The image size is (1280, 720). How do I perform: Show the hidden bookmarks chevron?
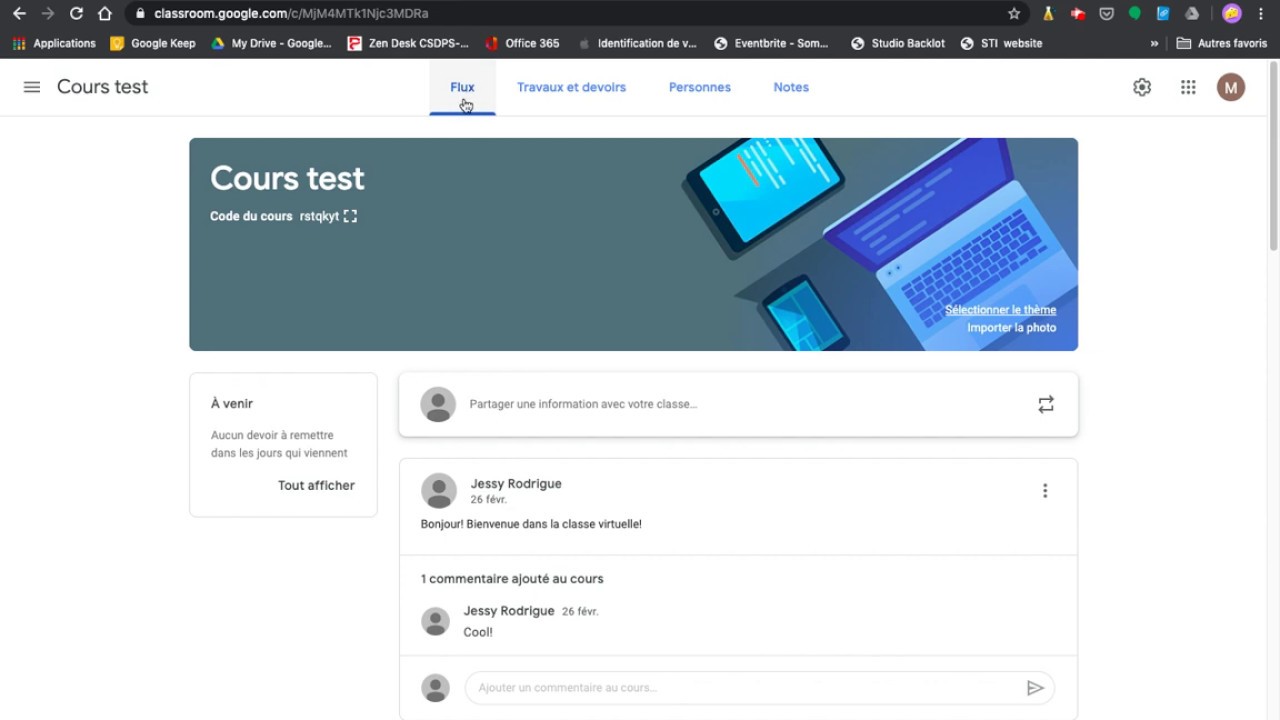[1154, 44]
